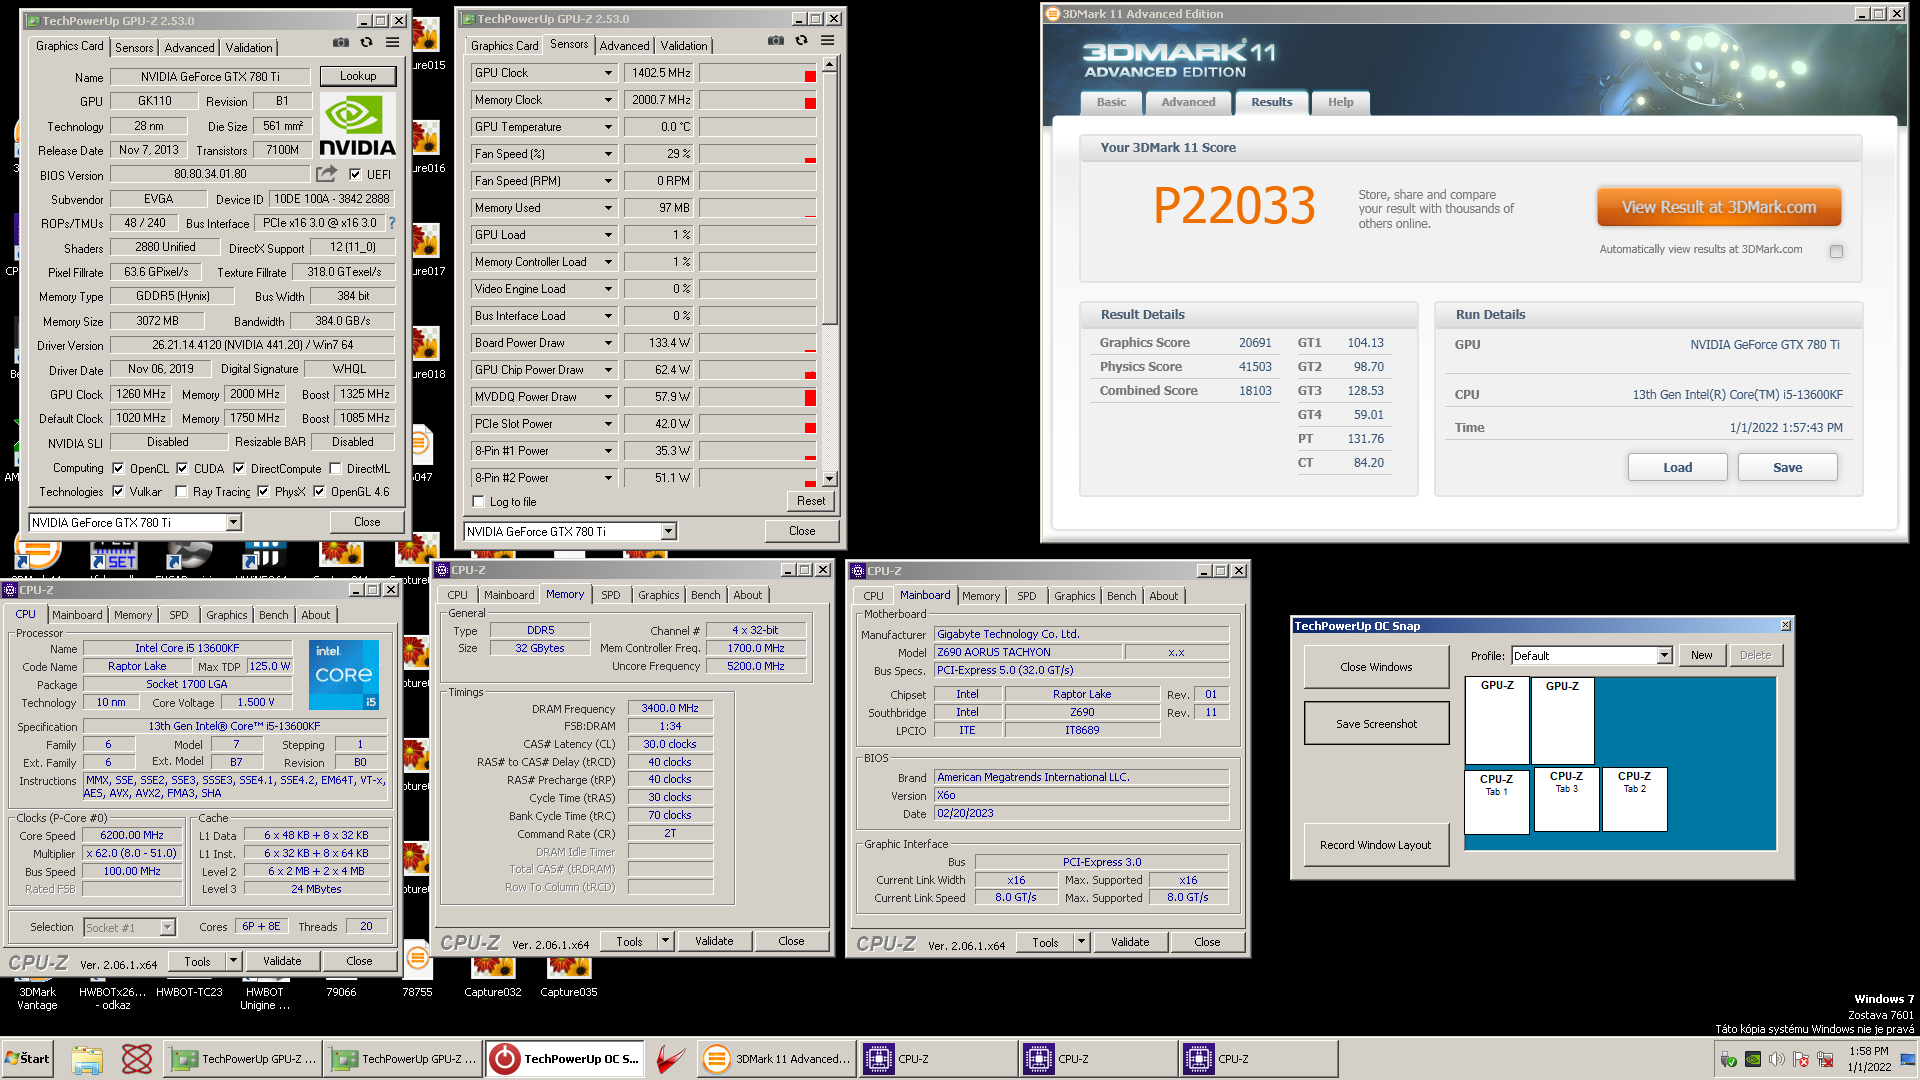This screenshot has width=1920, height=1080.
Task: Click the Start button
Action: pos(28,1059)
